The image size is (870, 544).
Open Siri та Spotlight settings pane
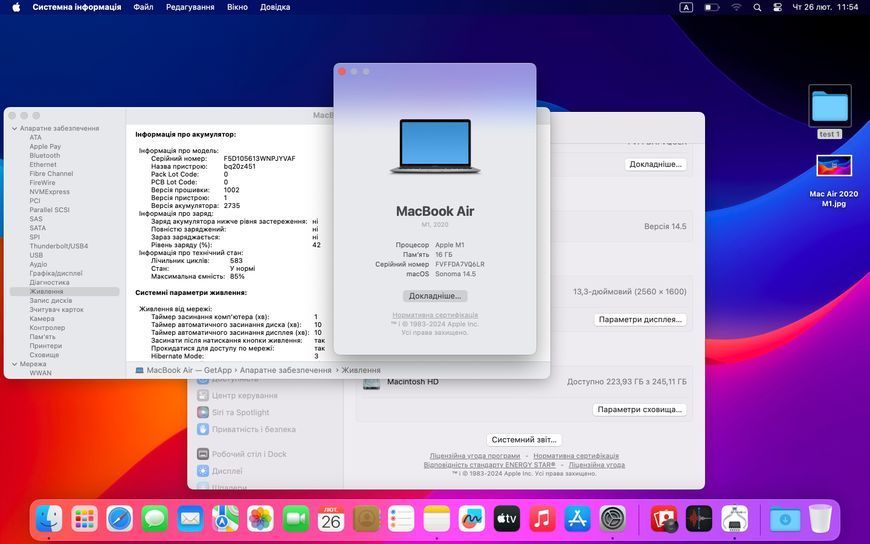pyautogui.click(x=234, y=412)
